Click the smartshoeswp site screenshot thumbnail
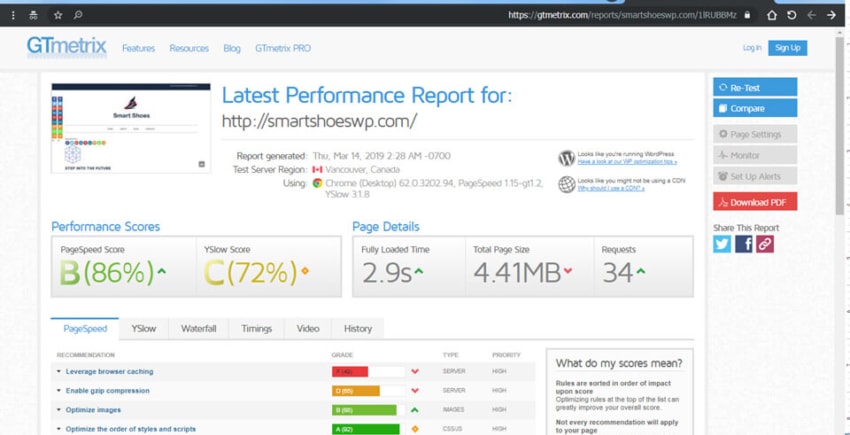 coord(131,129)
